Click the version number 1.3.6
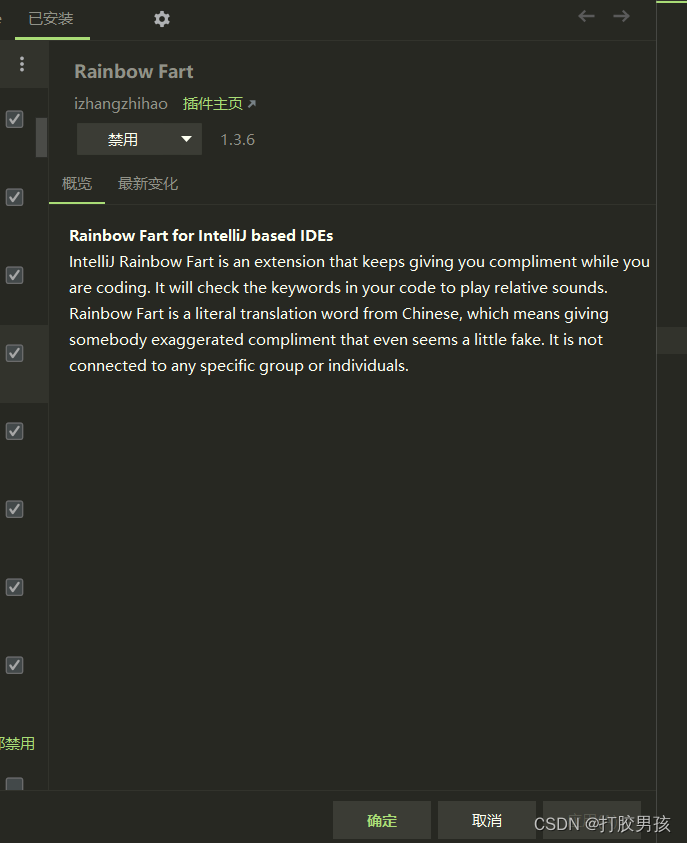Viewport: 687px width, 843px height. point(238,140)
